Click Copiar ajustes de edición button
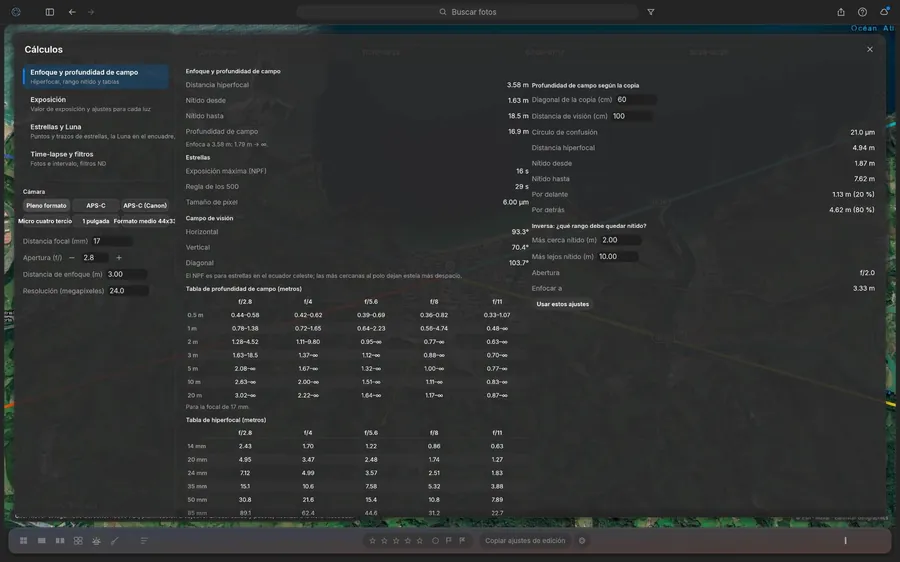900x562 pixels. pos(525,541)
